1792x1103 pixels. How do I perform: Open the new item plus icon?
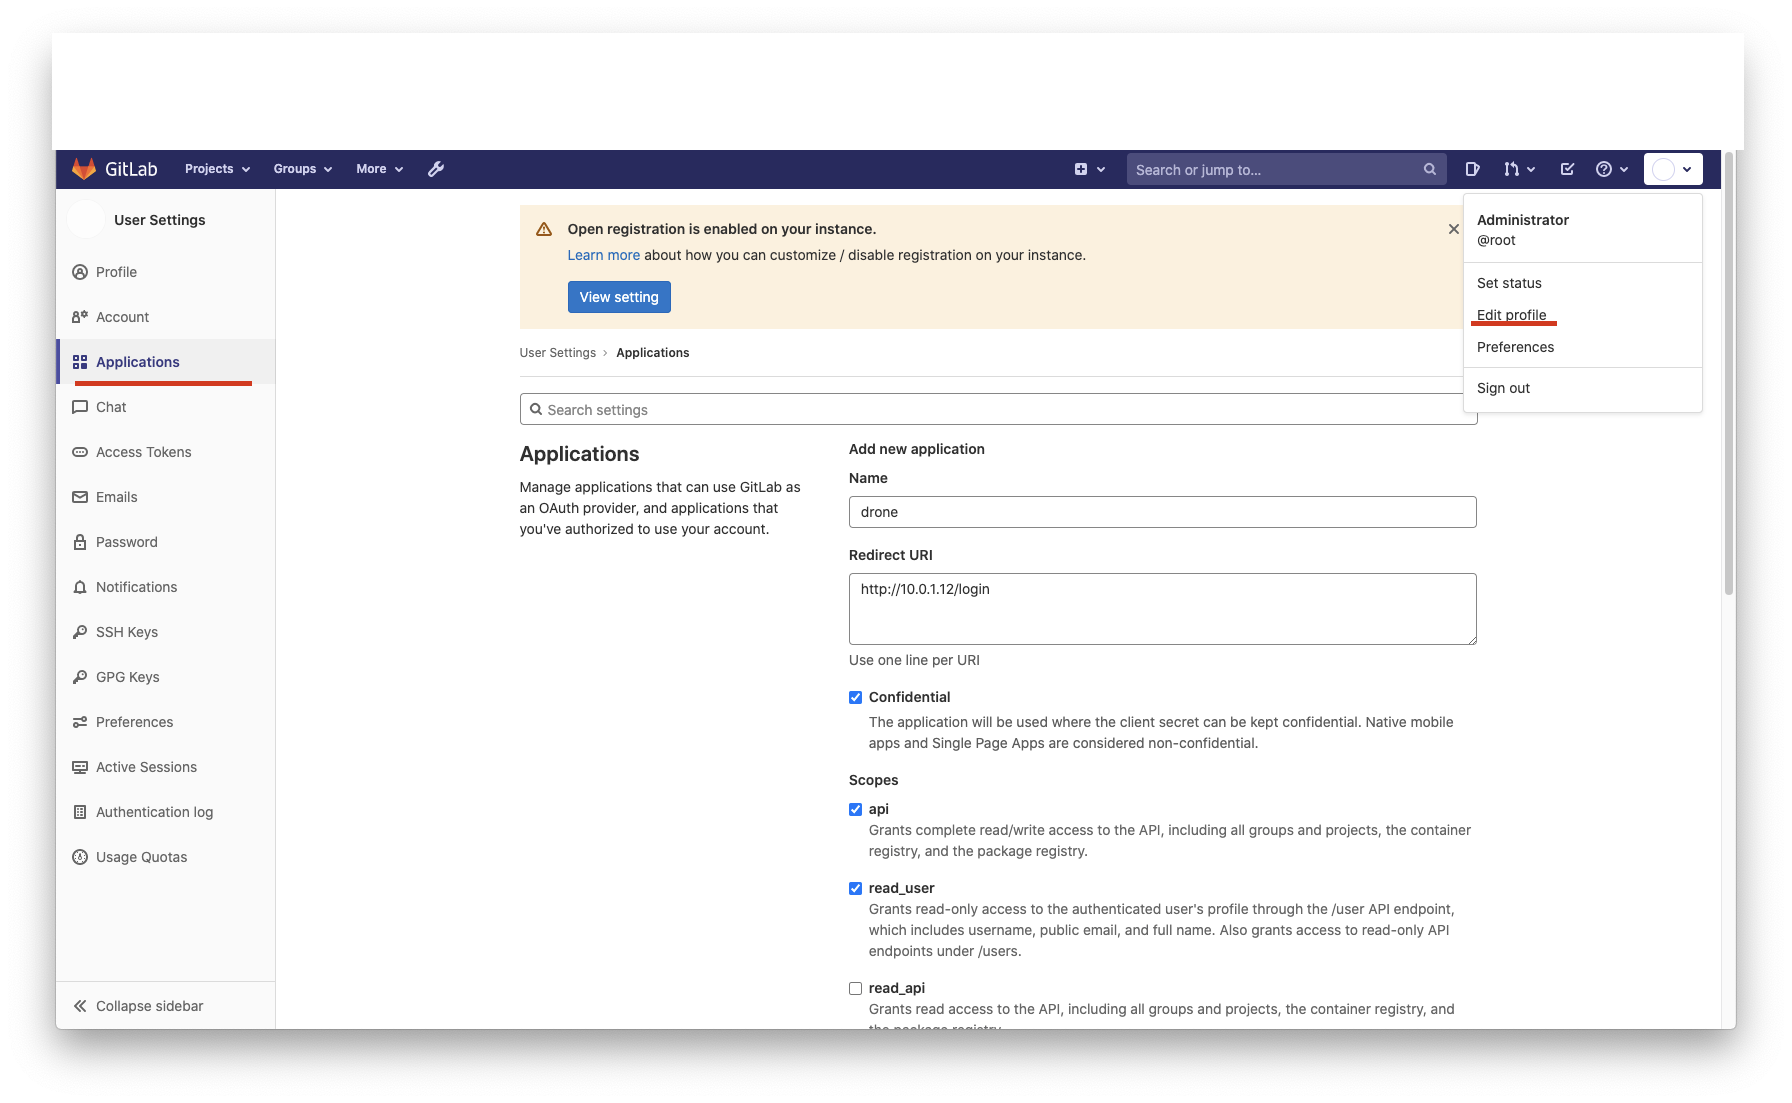[x=1081, y=169]
